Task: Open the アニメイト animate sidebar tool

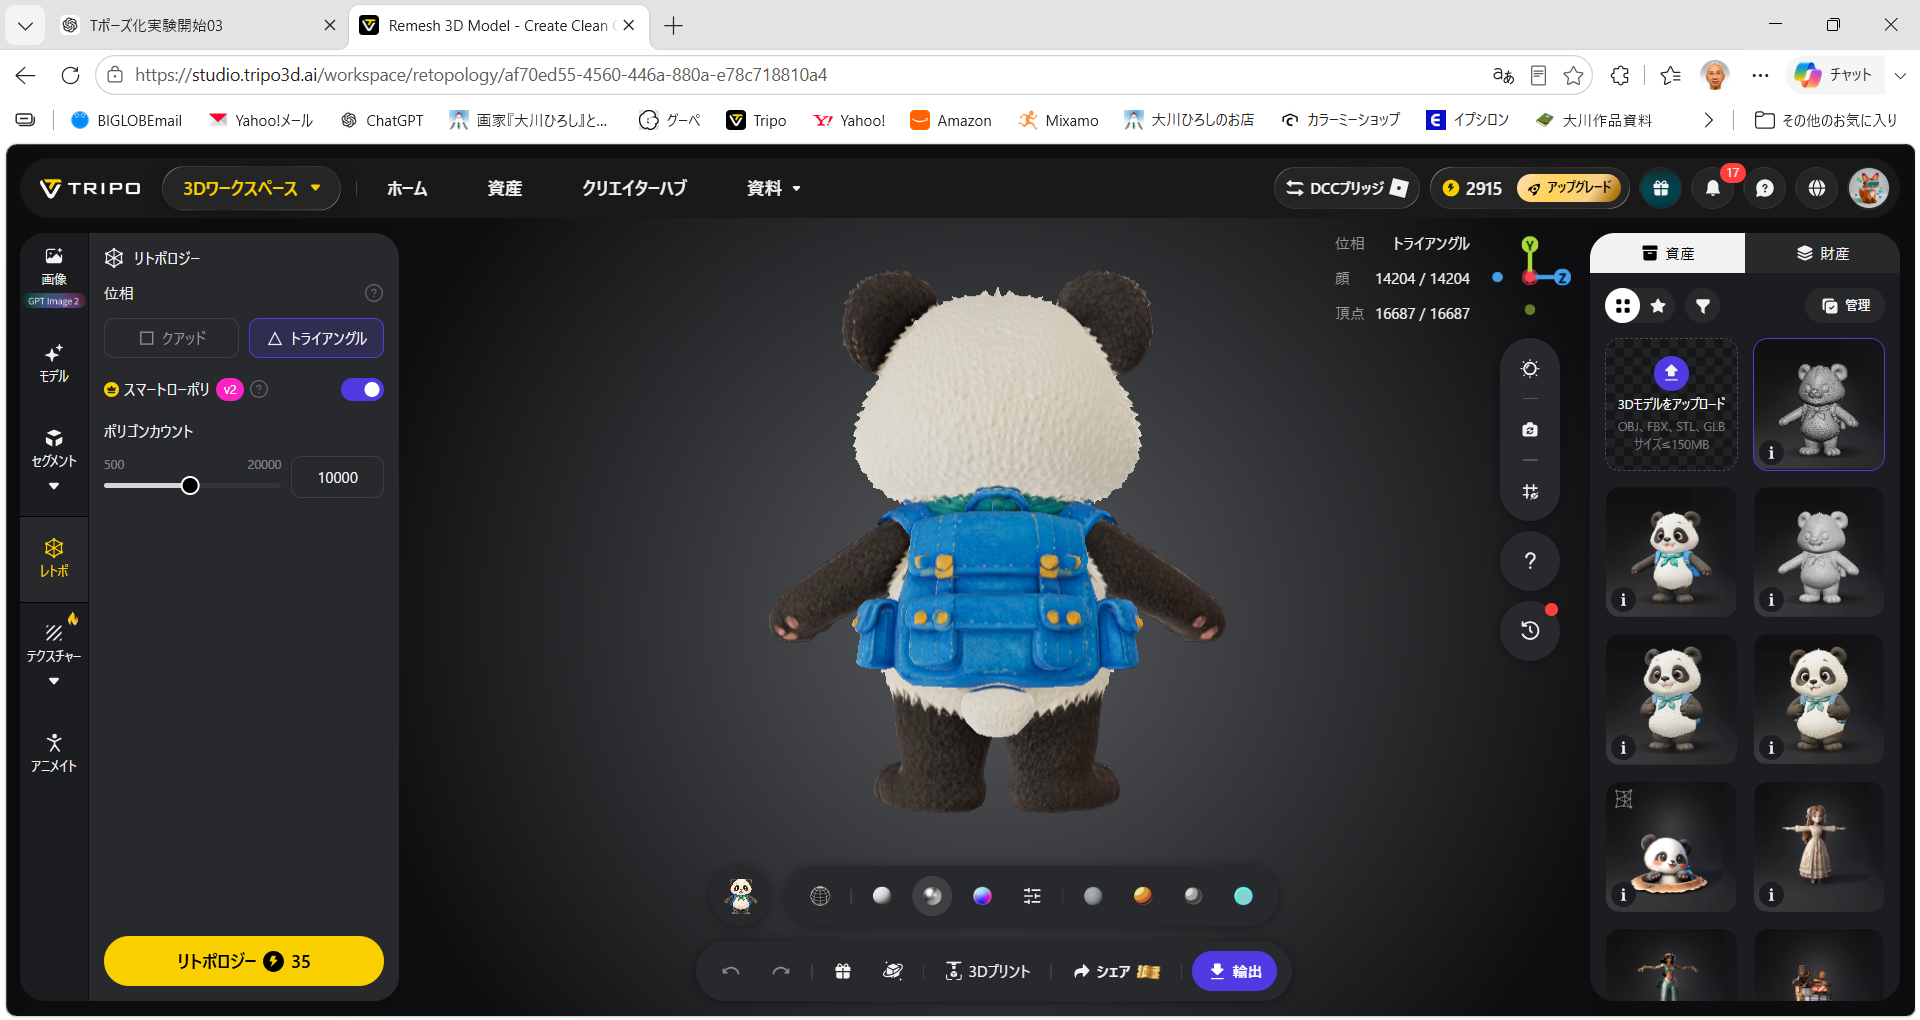Action: 54,753
